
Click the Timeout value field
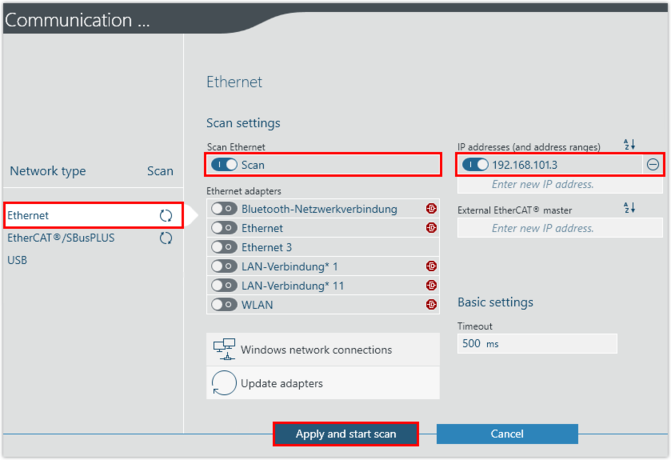[536, 344]
